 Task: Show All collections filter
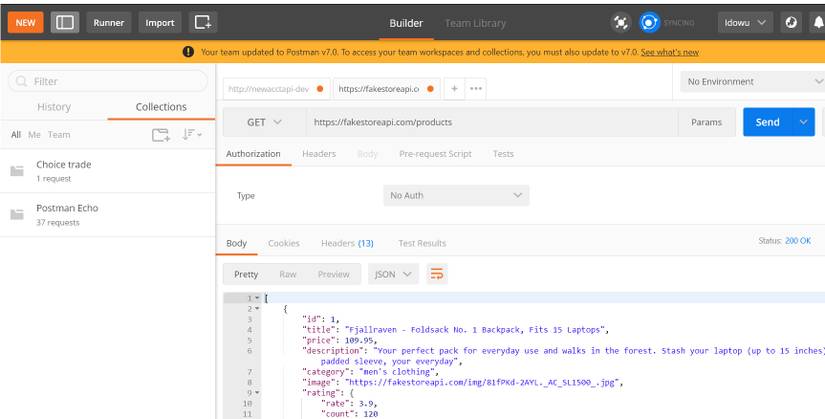click(16, 135)
